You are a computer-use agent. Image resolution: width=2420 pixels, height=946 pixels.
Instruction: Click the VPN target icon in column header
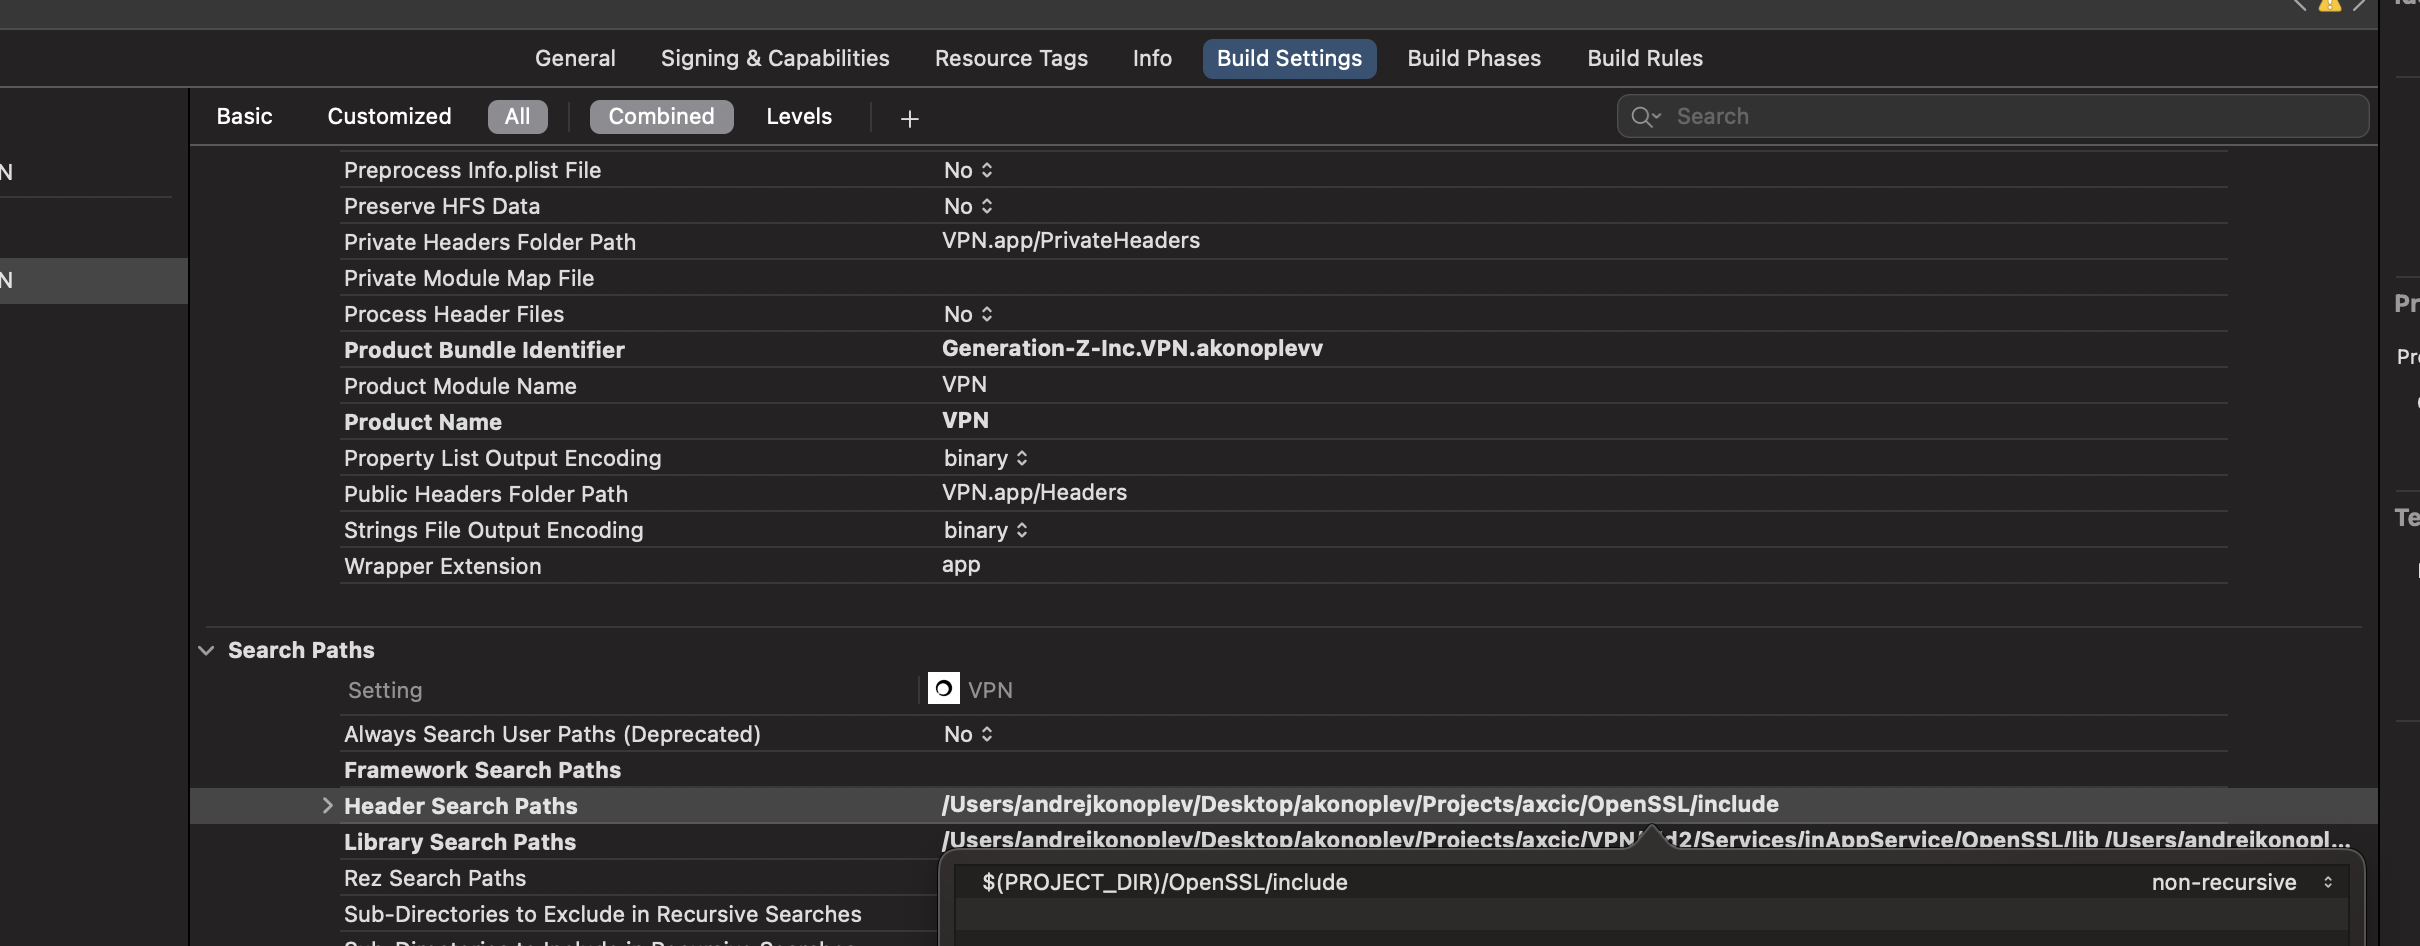(x=943, y=689)
